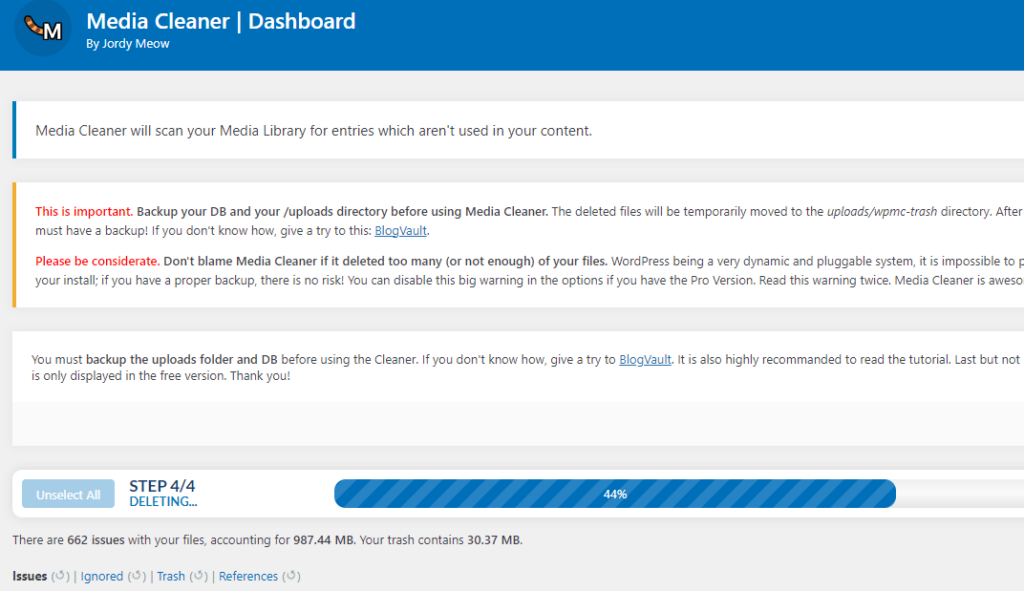The width and height of the screenshot is (1024, 591).
Task: Click the refresh icon beside Ignored
Action: point(136,576)
